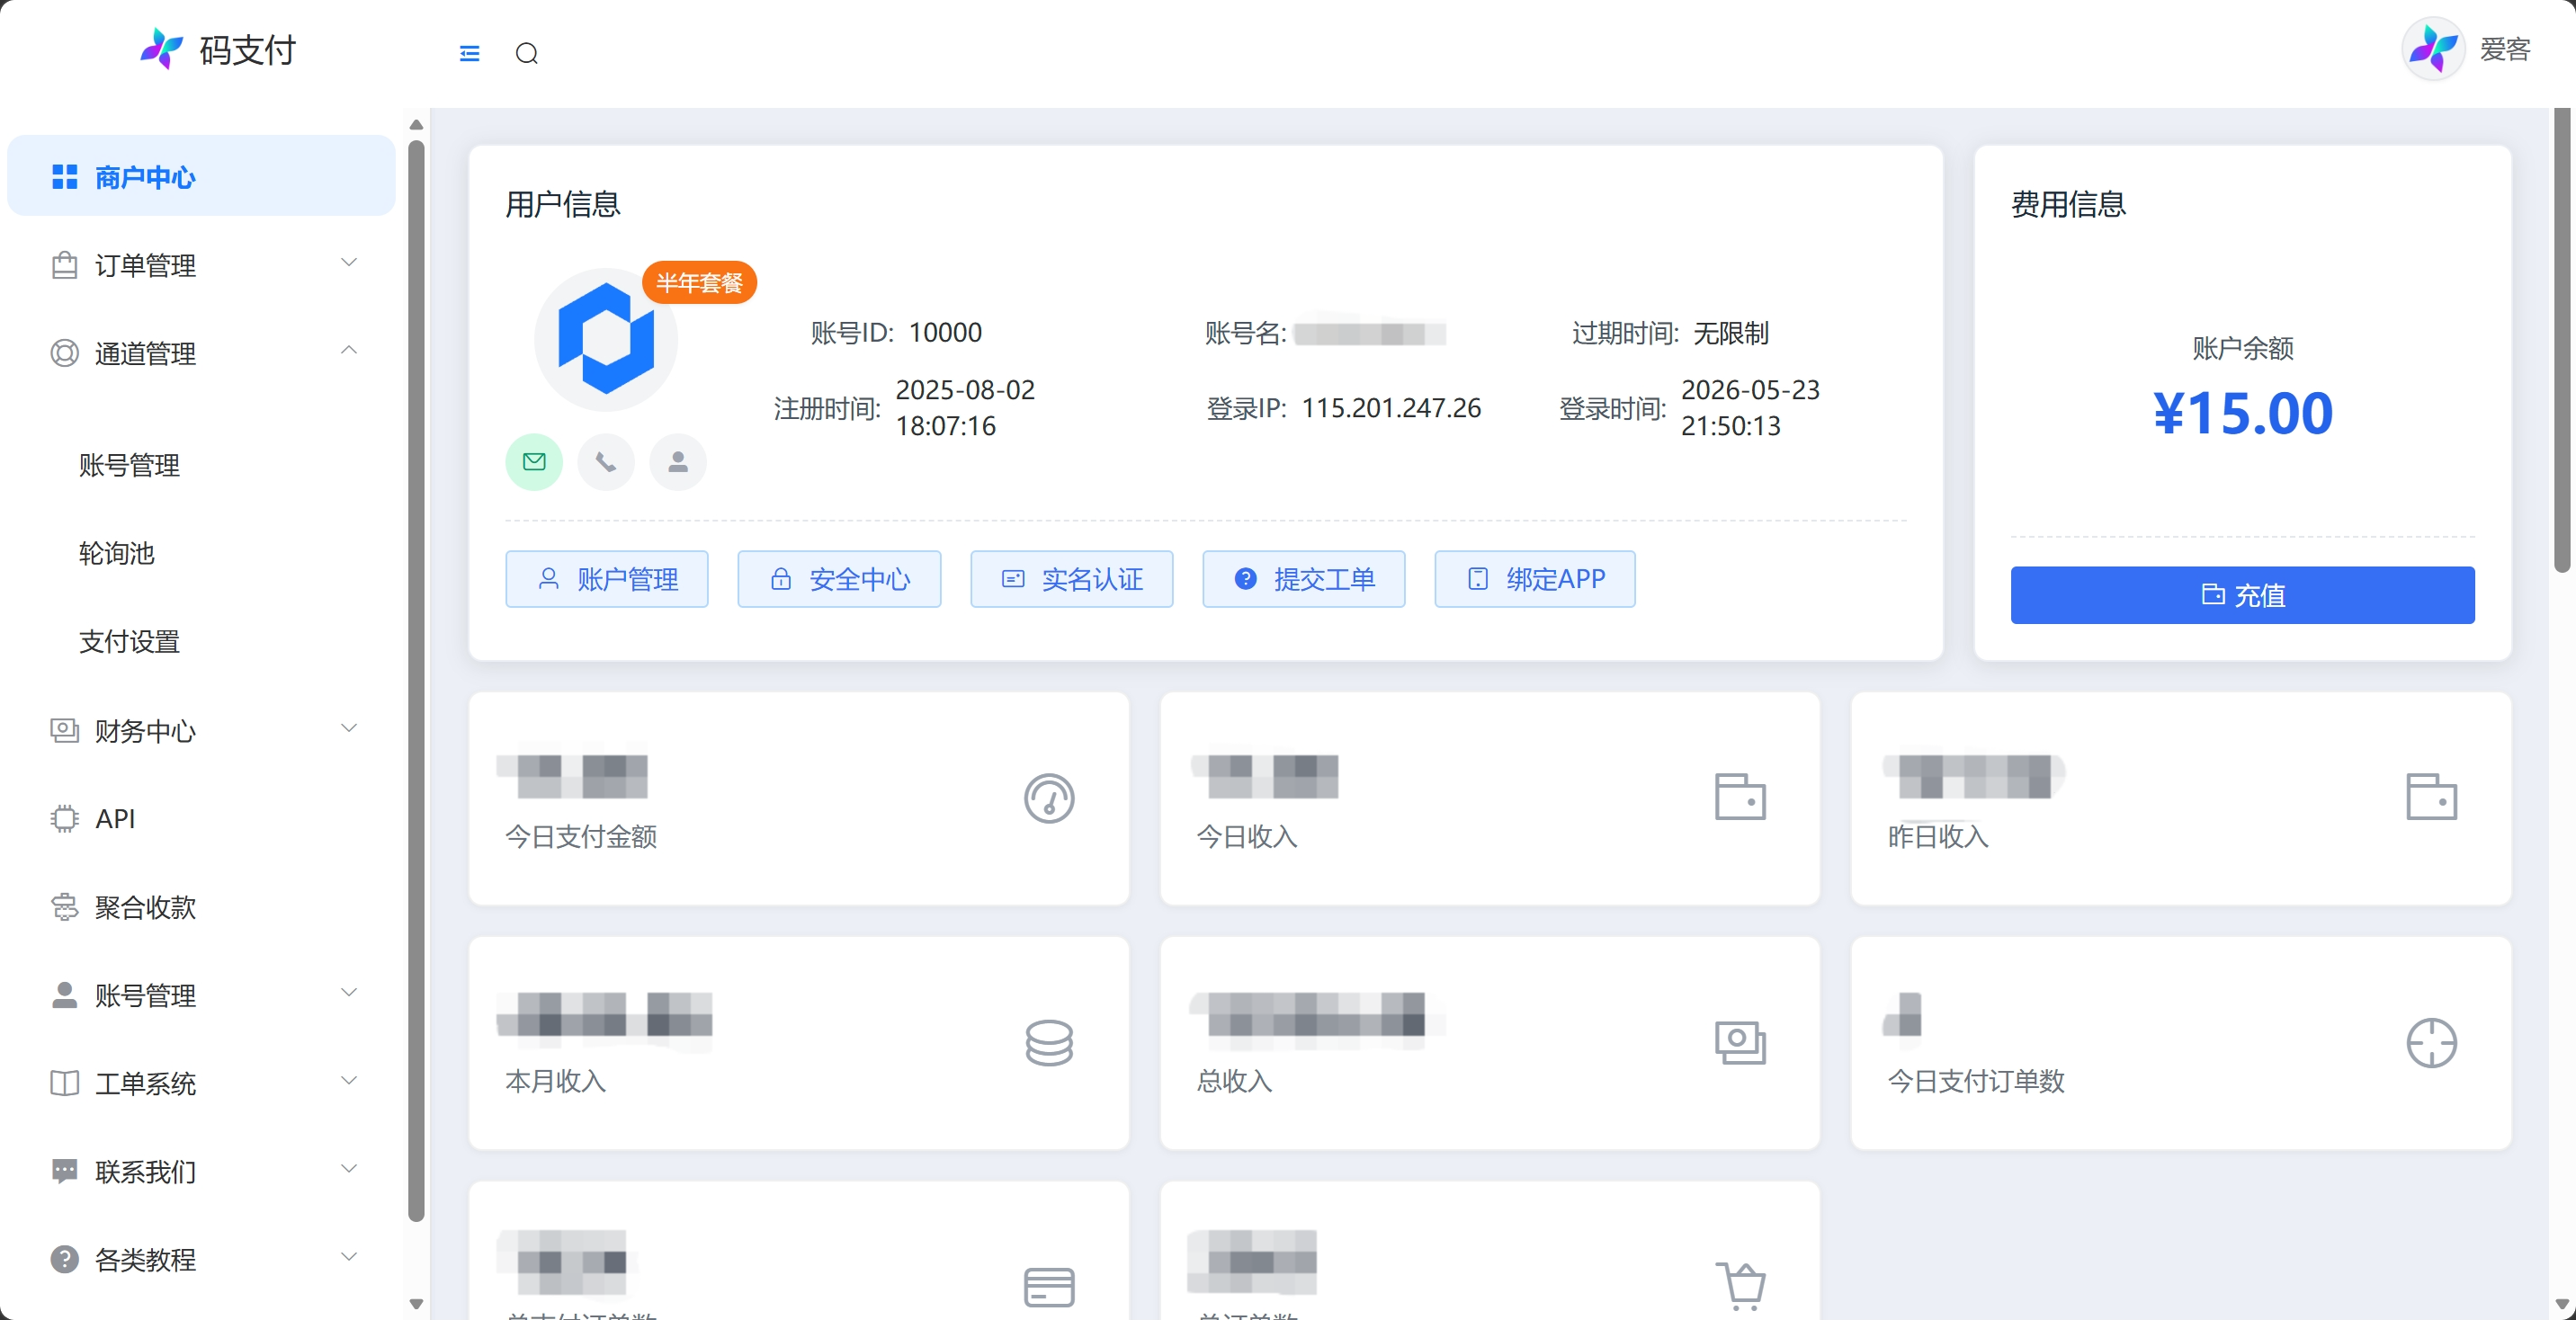The height and width of the screenshot is (1320, 2576).
Task: Open 轮询池 submenu item
Action: coord(116,553)
